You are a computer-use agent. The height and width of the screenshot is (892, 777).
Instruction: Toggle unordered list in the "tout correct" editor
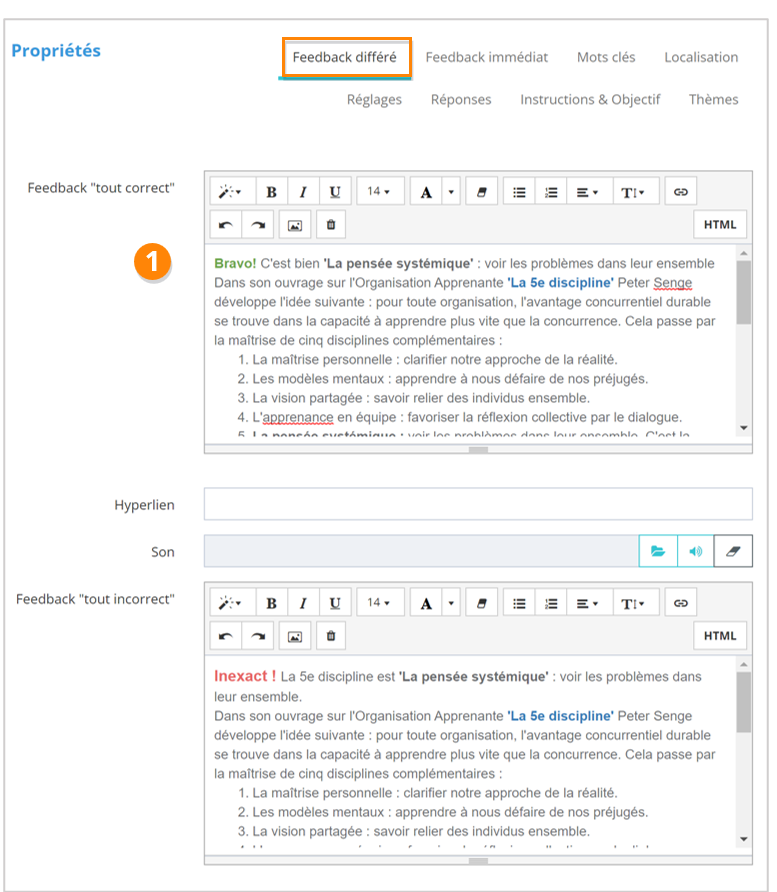(519, 192)
